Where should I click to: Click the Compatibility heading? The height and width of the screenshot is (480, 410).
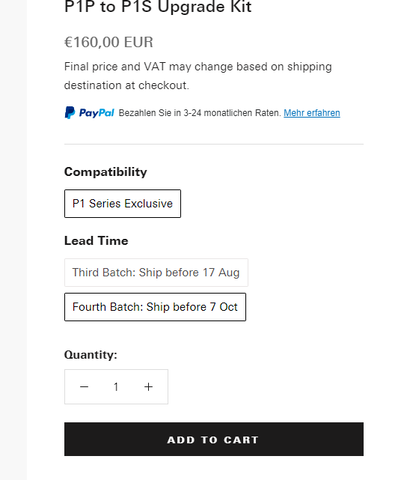pos(105,172)
